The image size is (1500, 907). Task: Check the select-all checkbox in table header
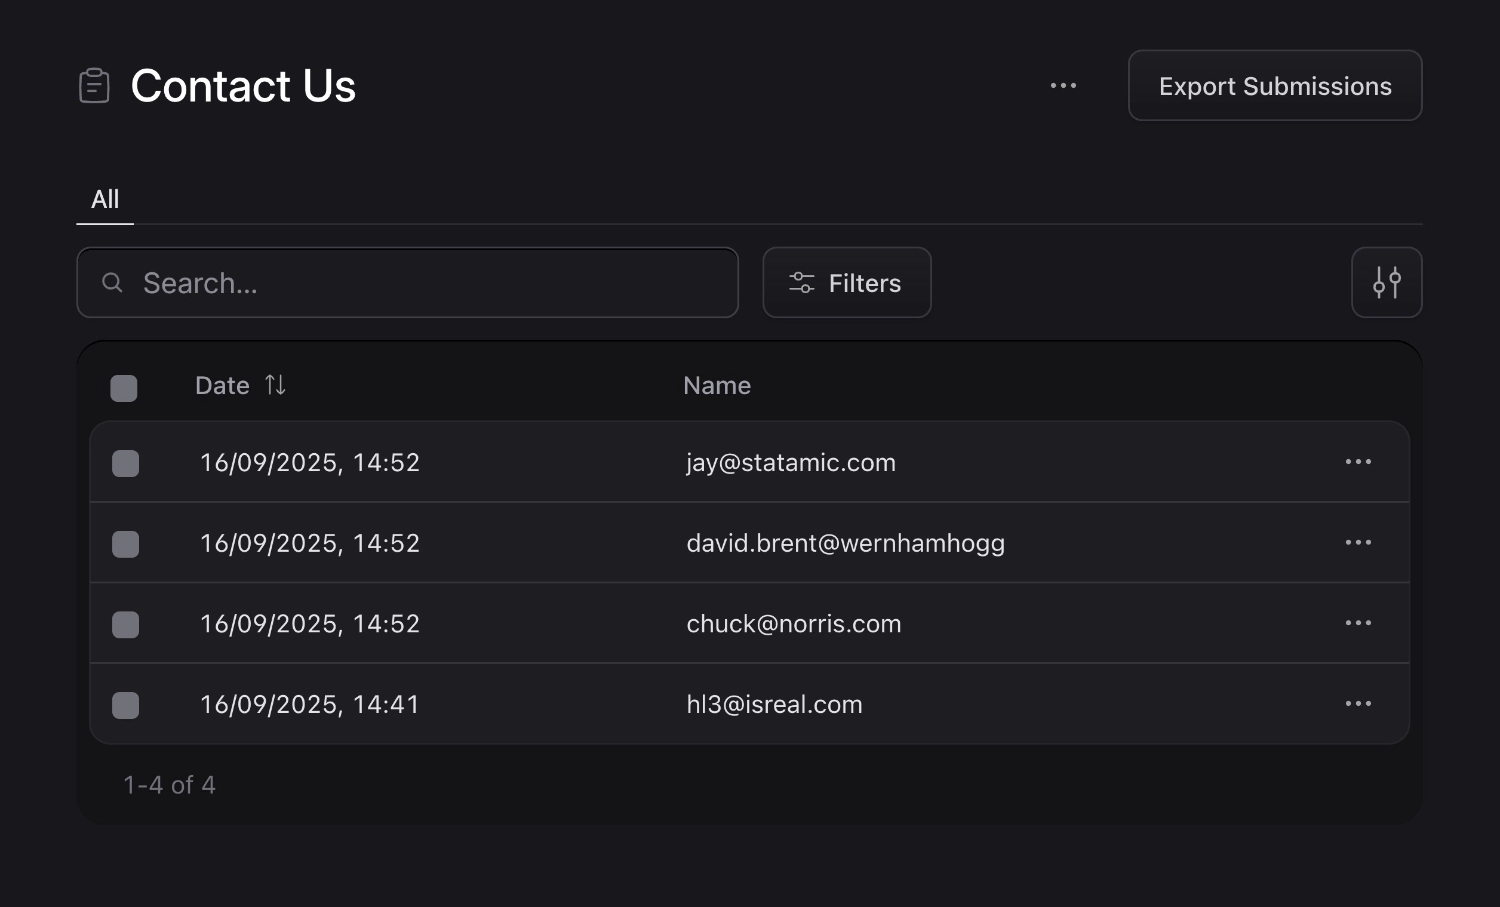[124, 388]
